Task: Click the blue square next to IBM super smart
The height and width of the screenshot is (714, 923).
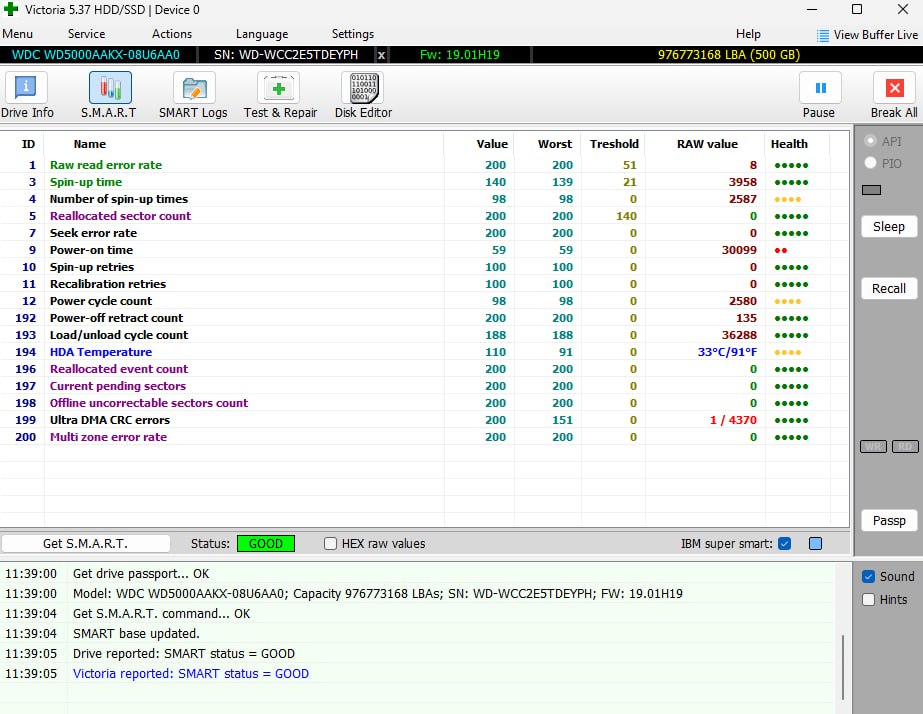Action: pyautogui.click(x=815, y=544)
